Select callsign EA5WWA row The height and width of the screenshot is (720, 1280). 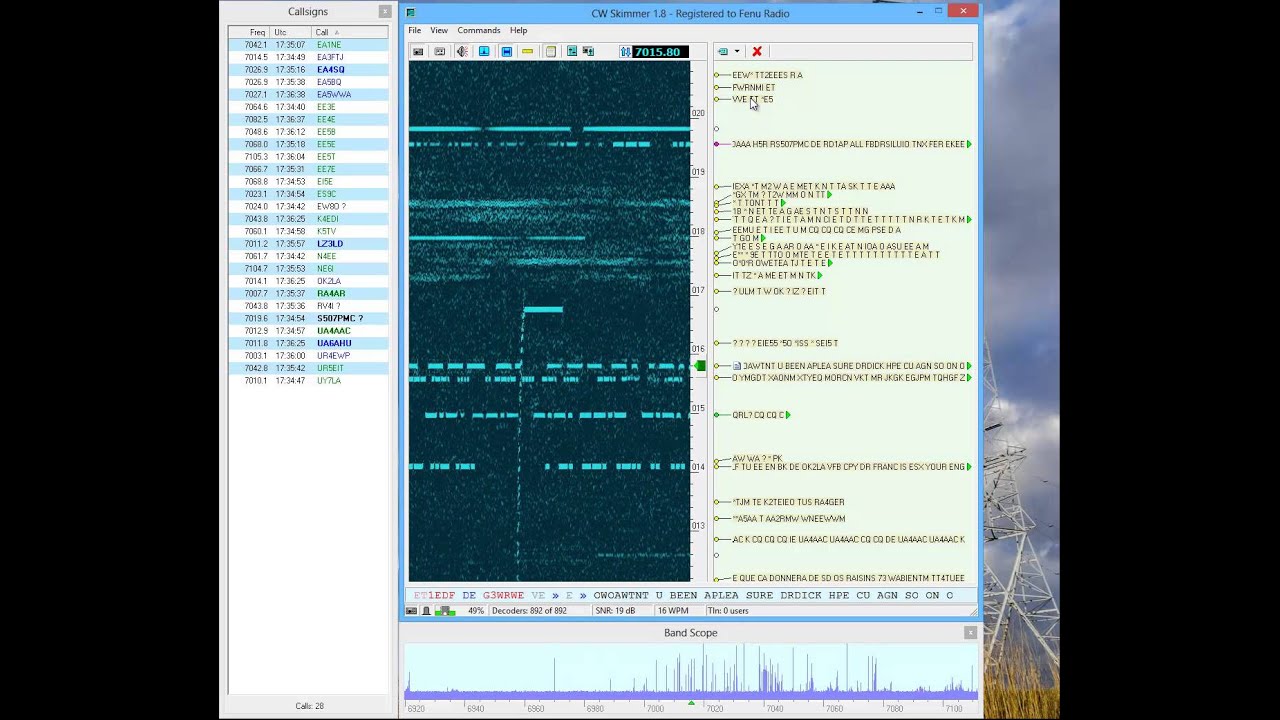pos(308,95)
